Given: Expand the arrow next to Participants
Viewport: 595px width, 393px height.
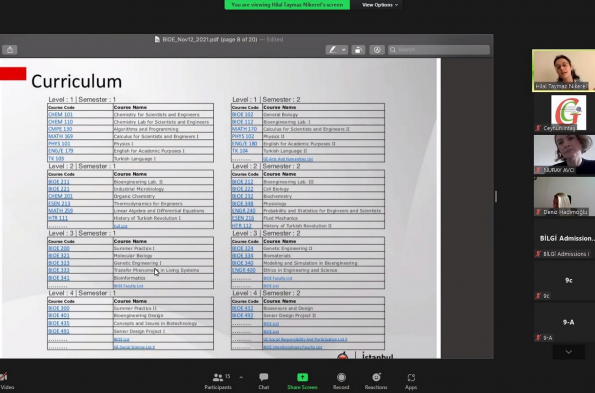Looking at the screenshot, I should point(241,377).
